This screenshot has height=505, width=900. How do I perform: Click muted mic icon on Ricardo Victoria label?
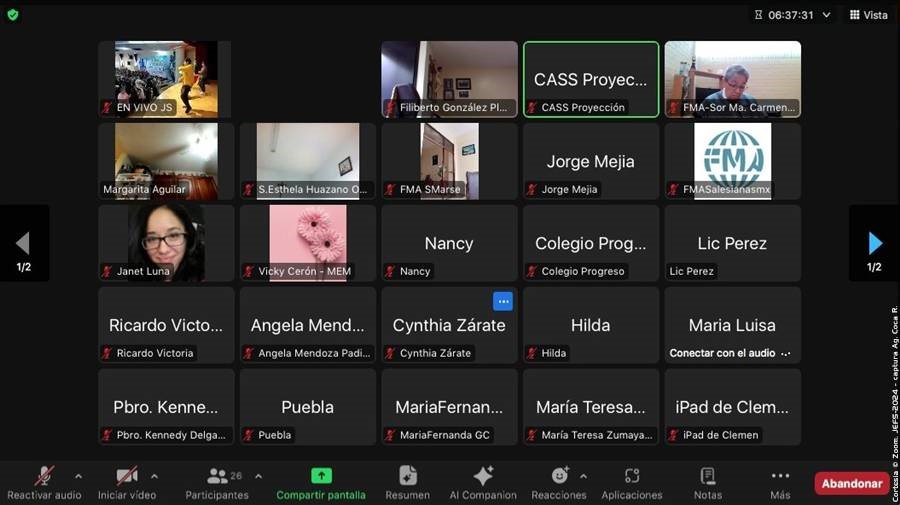pyautogui.click(x=107, y=354)
